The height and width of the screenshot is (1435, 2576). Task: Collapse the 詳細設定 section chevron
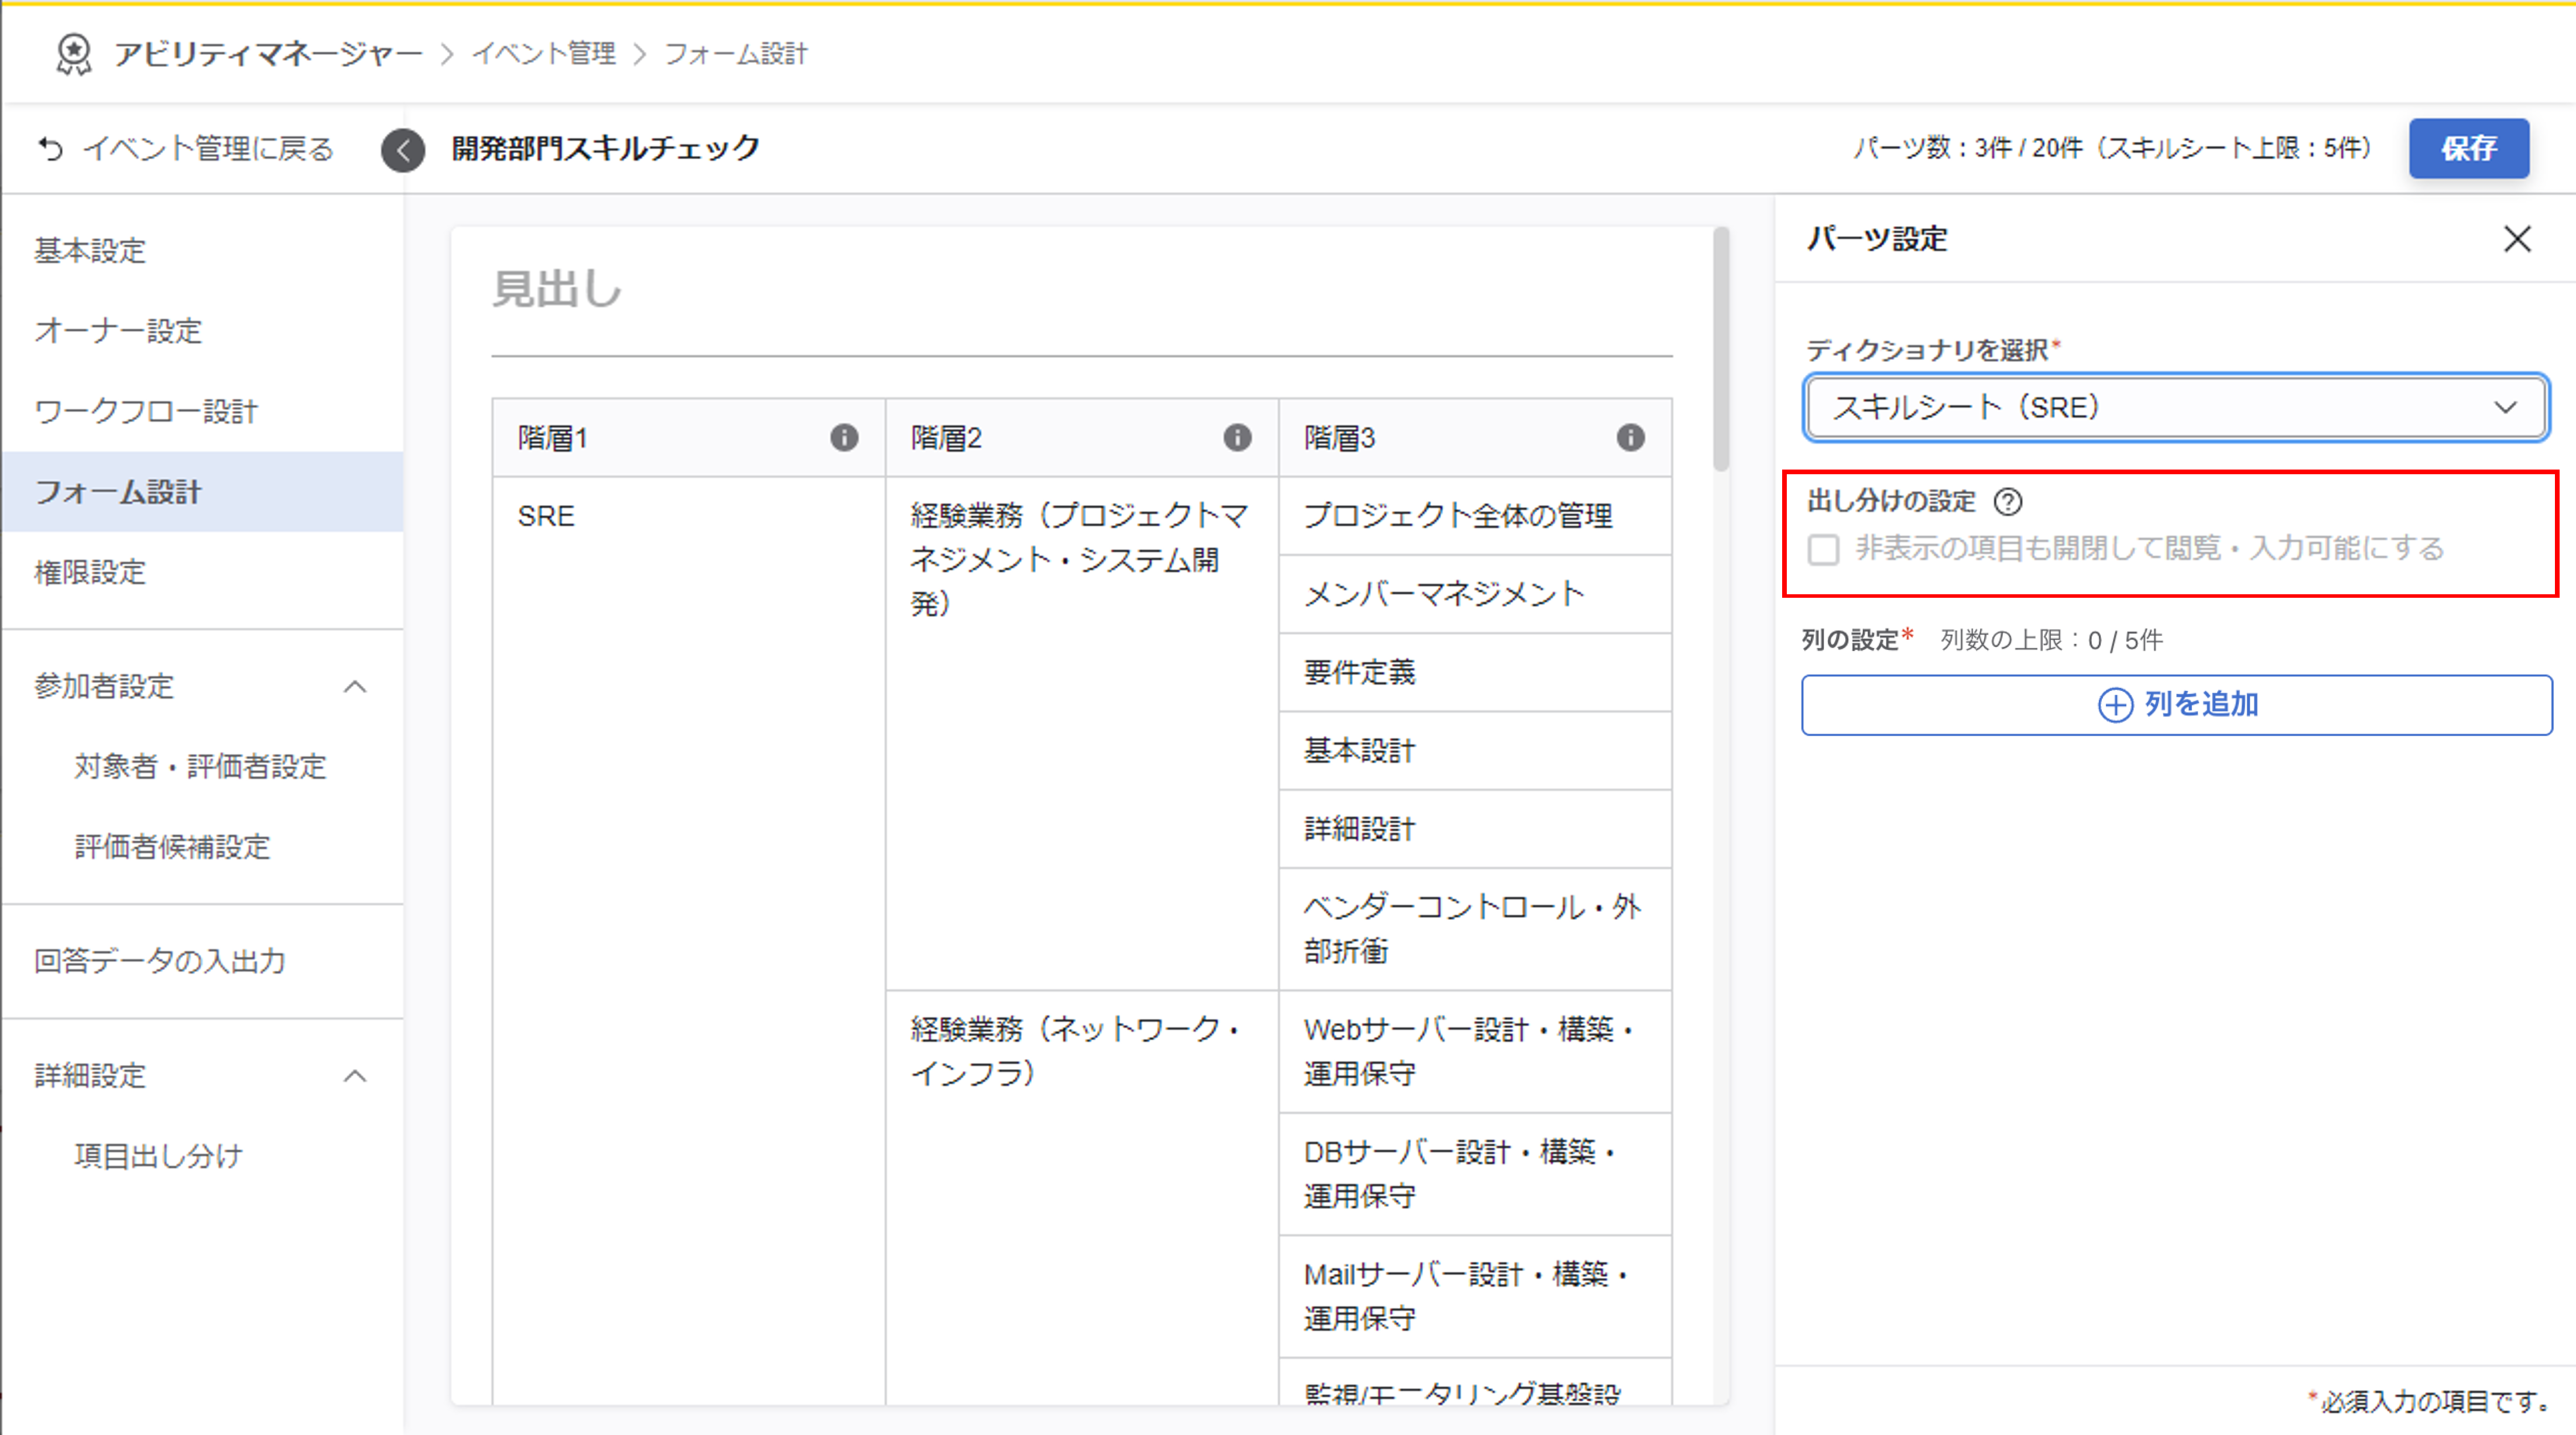pos(355,1076)
